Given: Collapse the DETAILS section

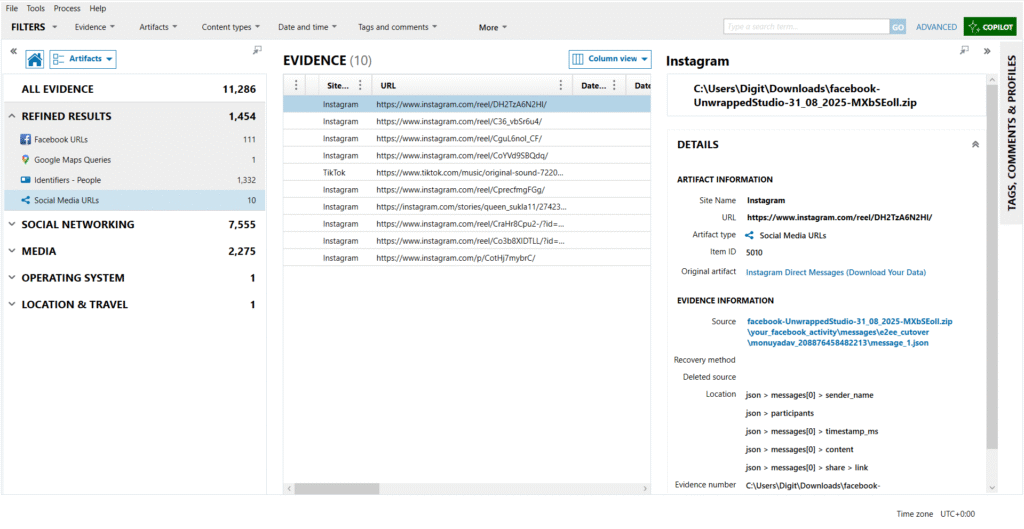Looking at the screenshot, I should tap(976, 144).
